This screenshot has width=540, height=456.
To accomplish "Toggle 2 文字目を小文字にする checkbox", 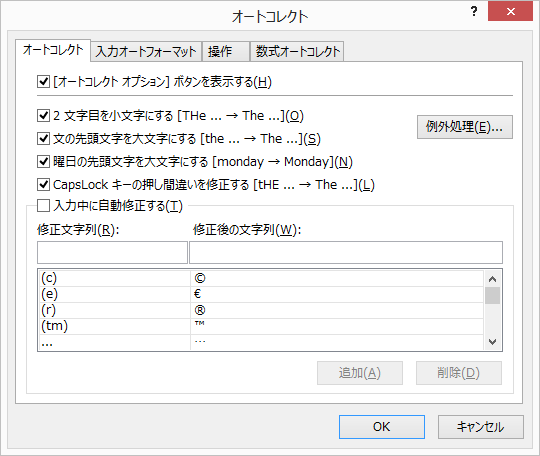I will click(43, 115).
